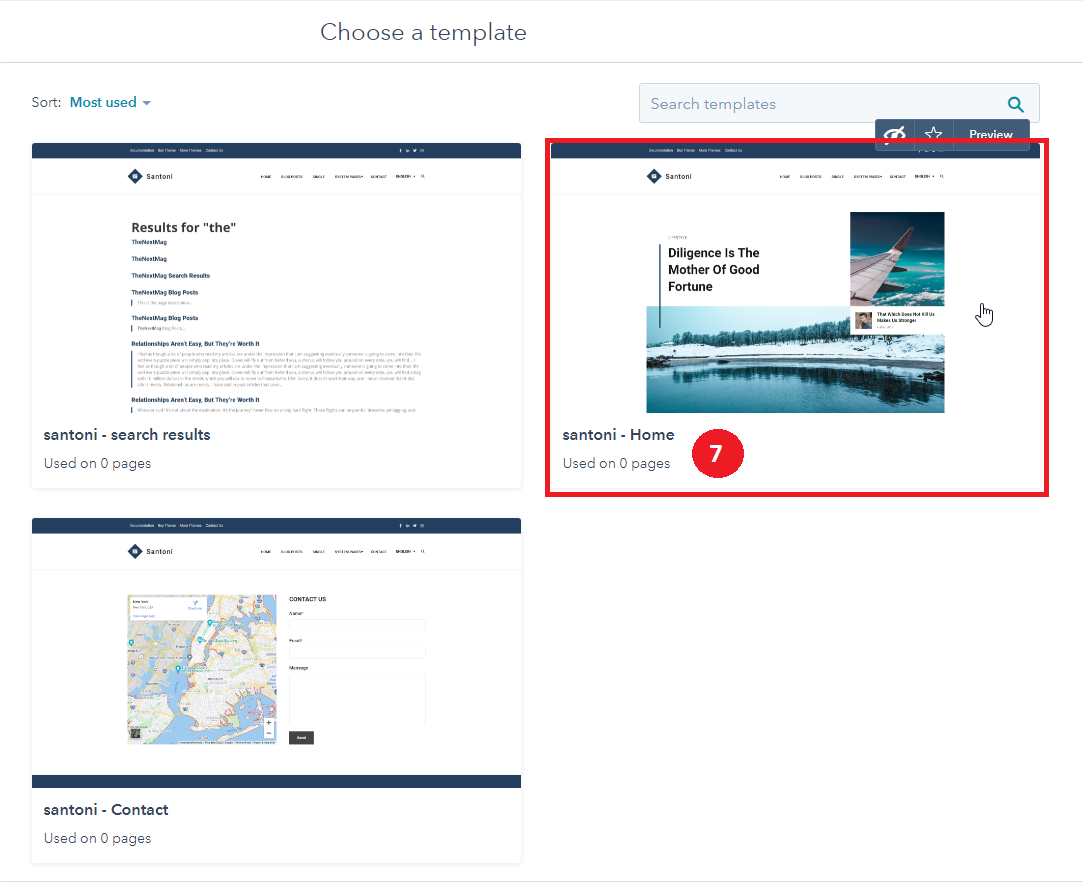Image resolution: width=1083 pixels, height=889 pixels.
Task: Toggle the star favorite icon
Action: tap(933, 135)
